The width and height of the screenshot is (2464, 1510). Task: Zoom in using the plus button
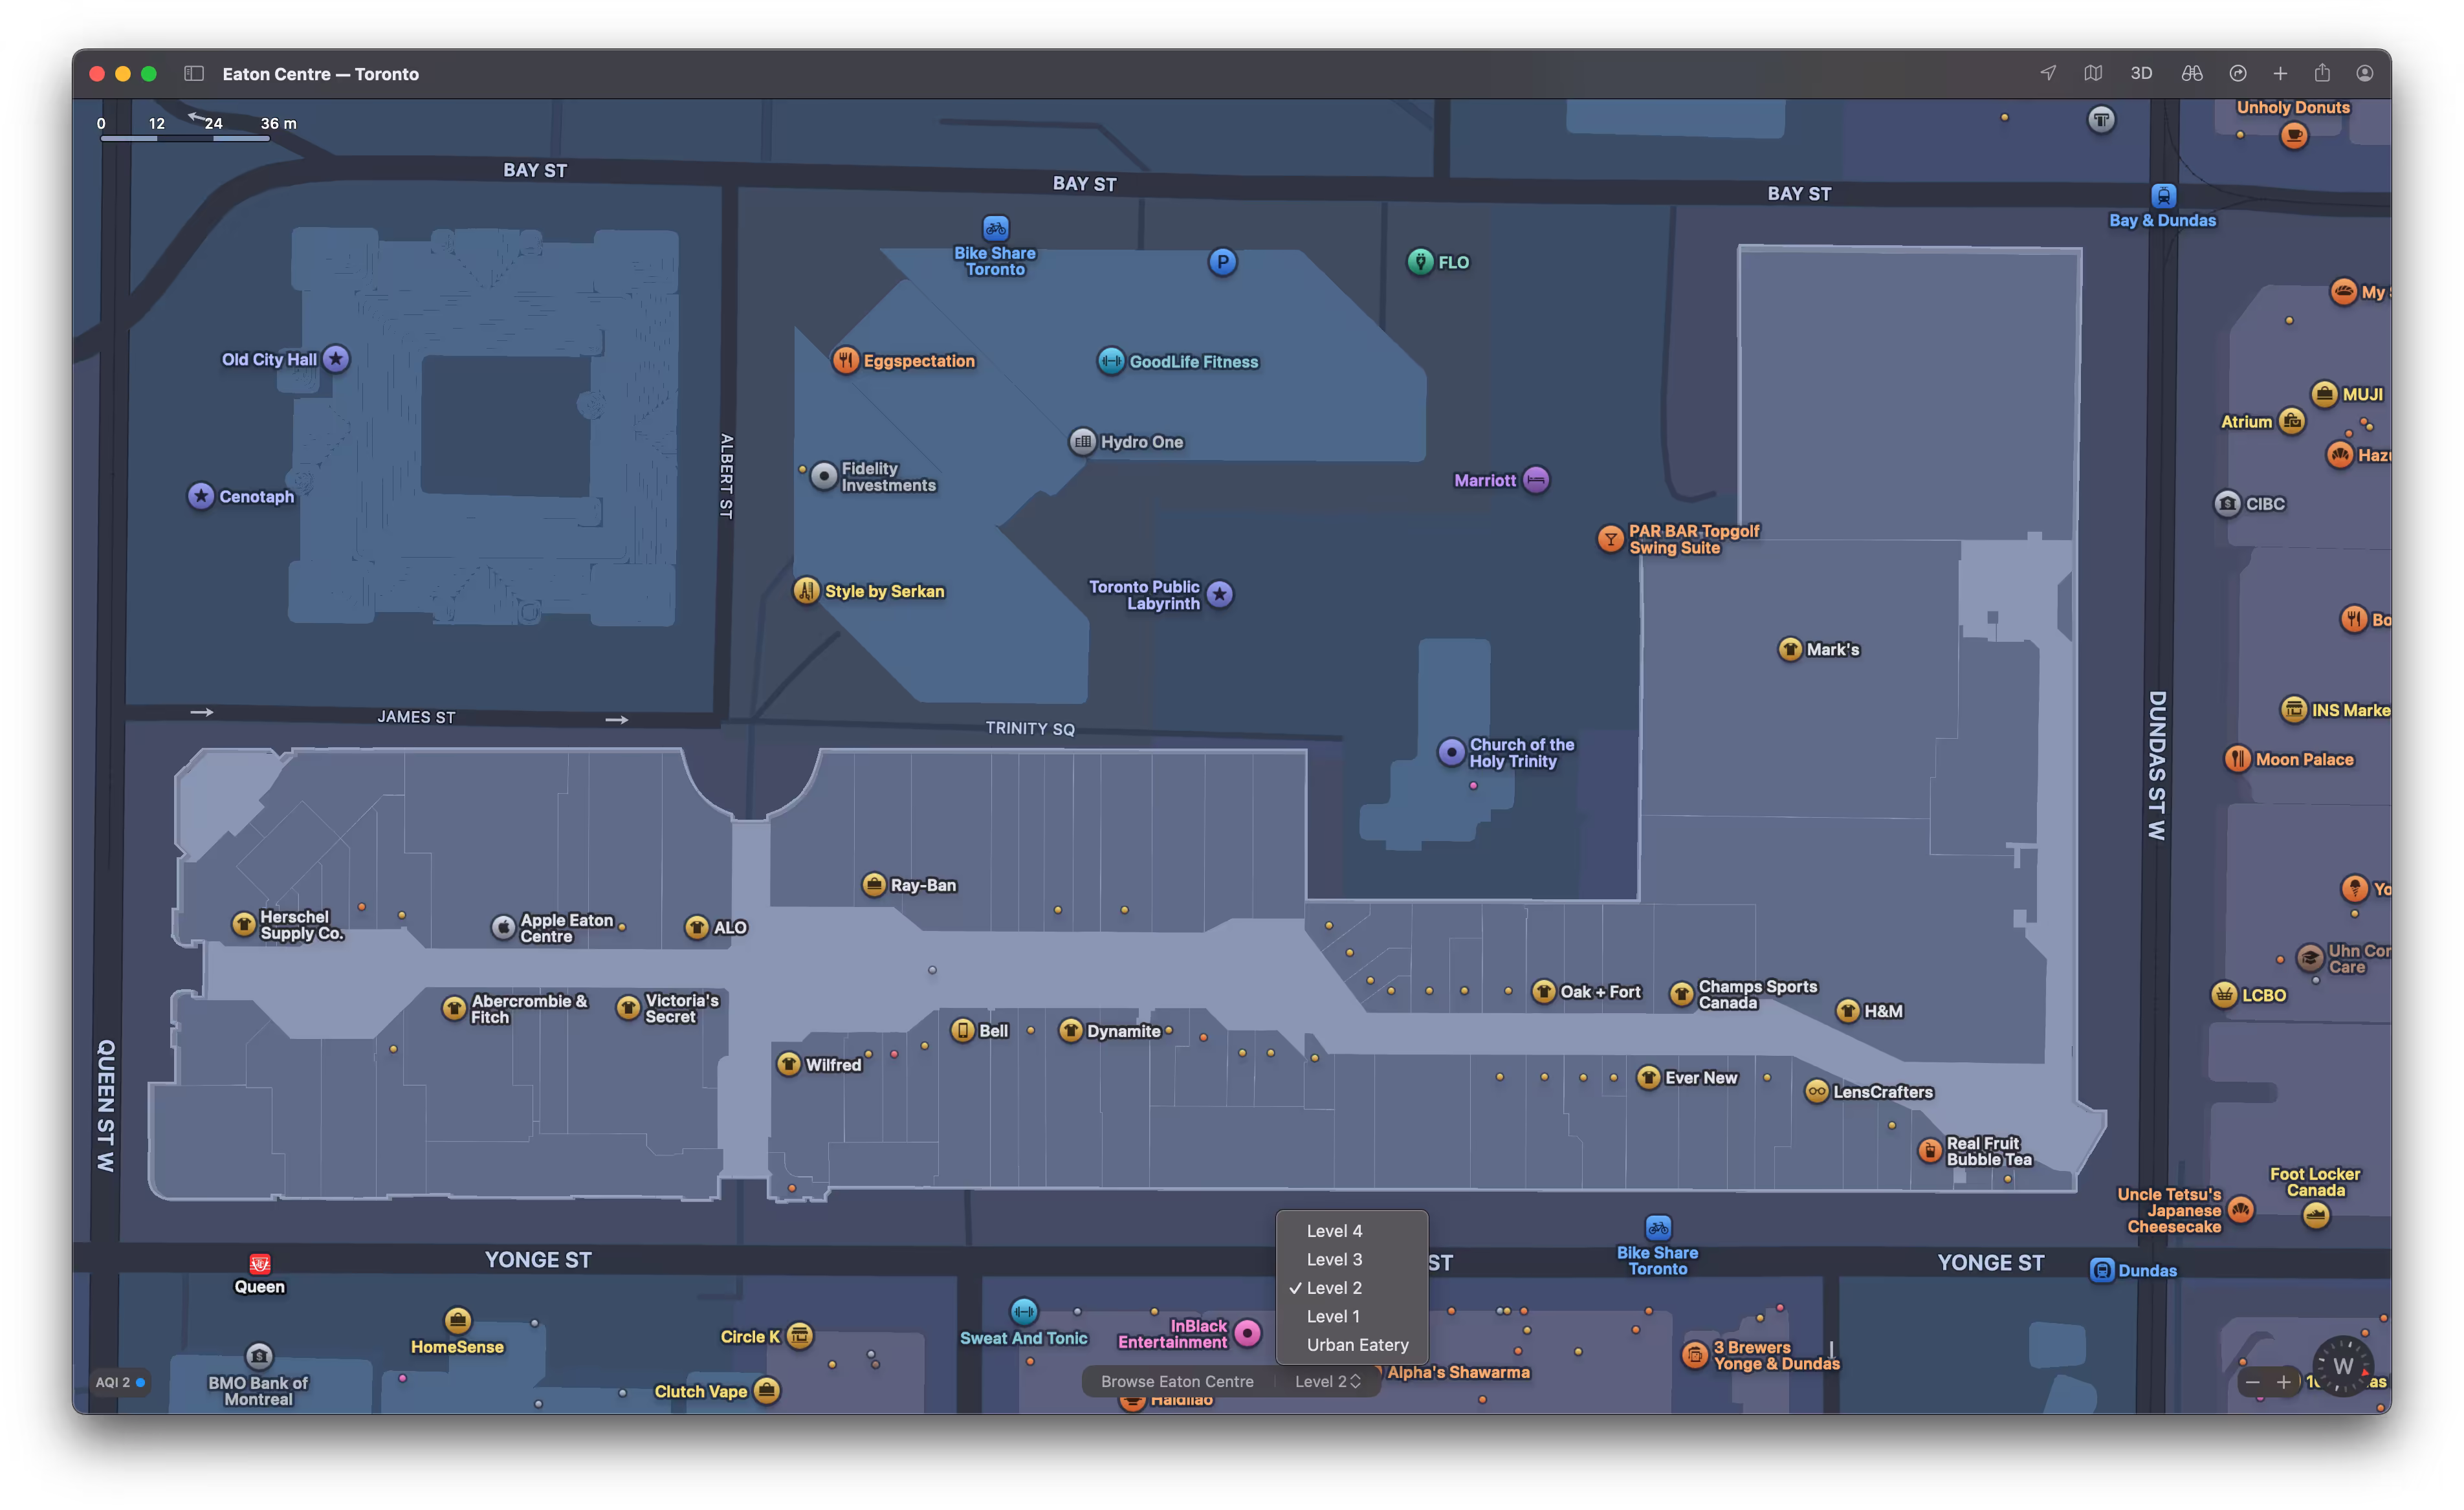[x=2283, y=1382]
